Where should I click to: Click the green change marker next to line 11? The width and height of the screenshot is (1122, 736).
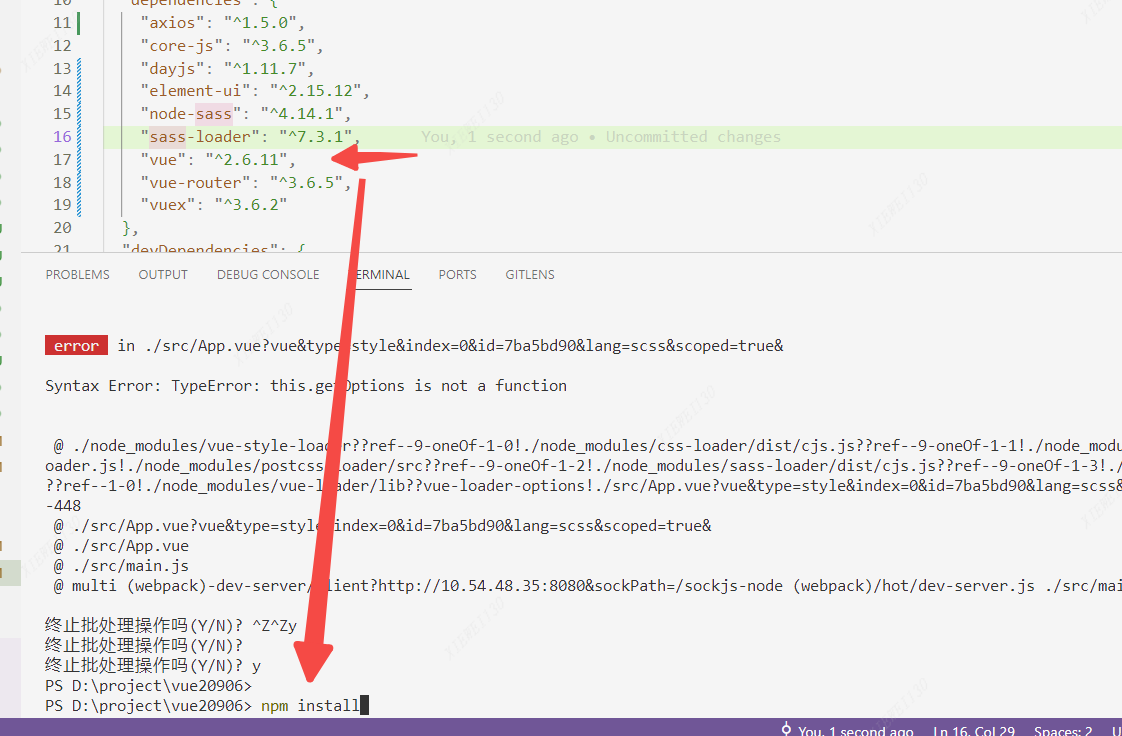coord(78,22)
